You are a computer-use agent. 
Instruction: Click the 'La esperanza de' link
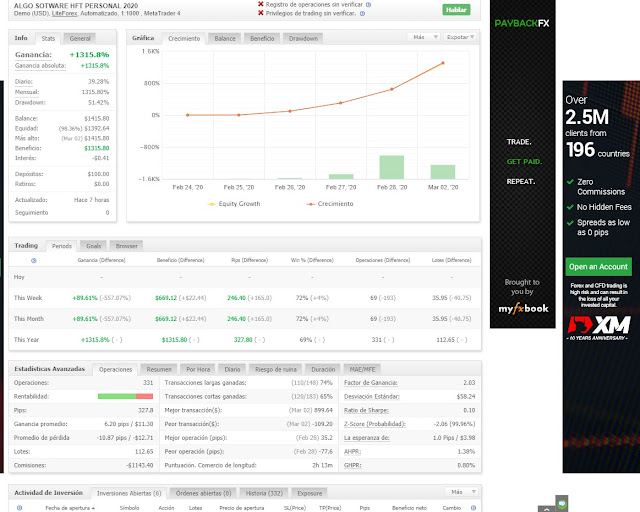click(367, 438)
